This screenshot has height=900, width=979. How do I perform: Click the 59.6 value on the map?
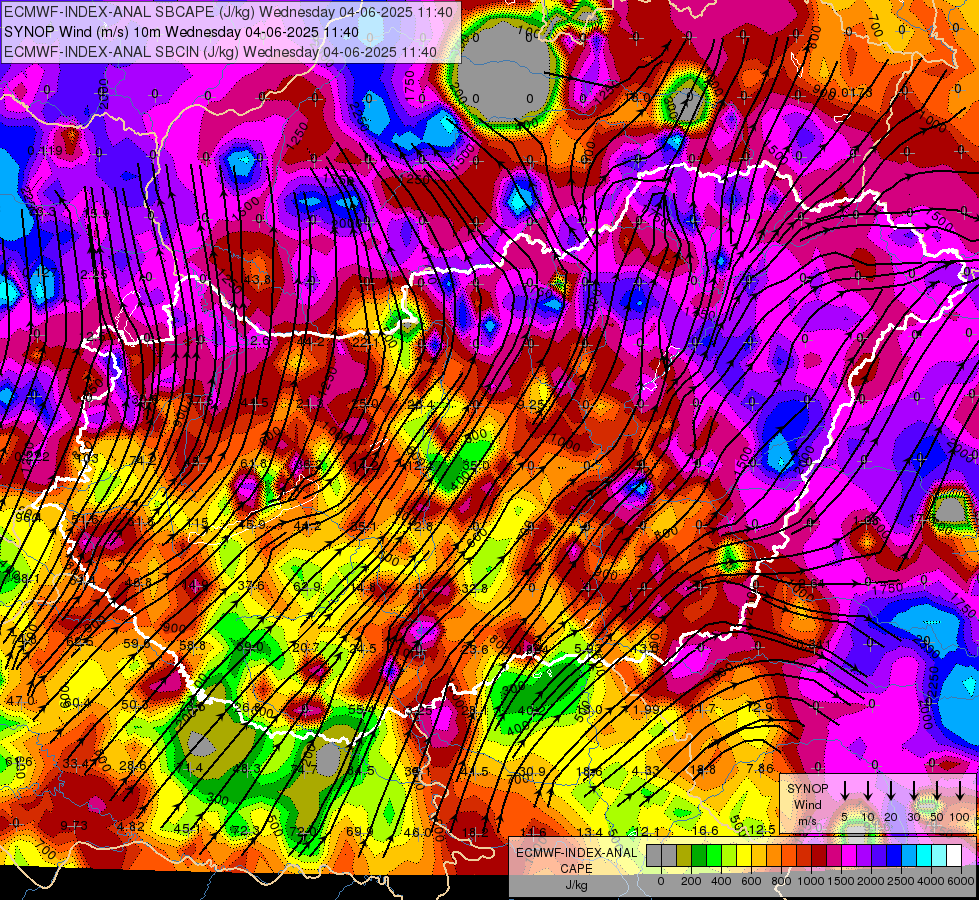(x=137, y=644)
